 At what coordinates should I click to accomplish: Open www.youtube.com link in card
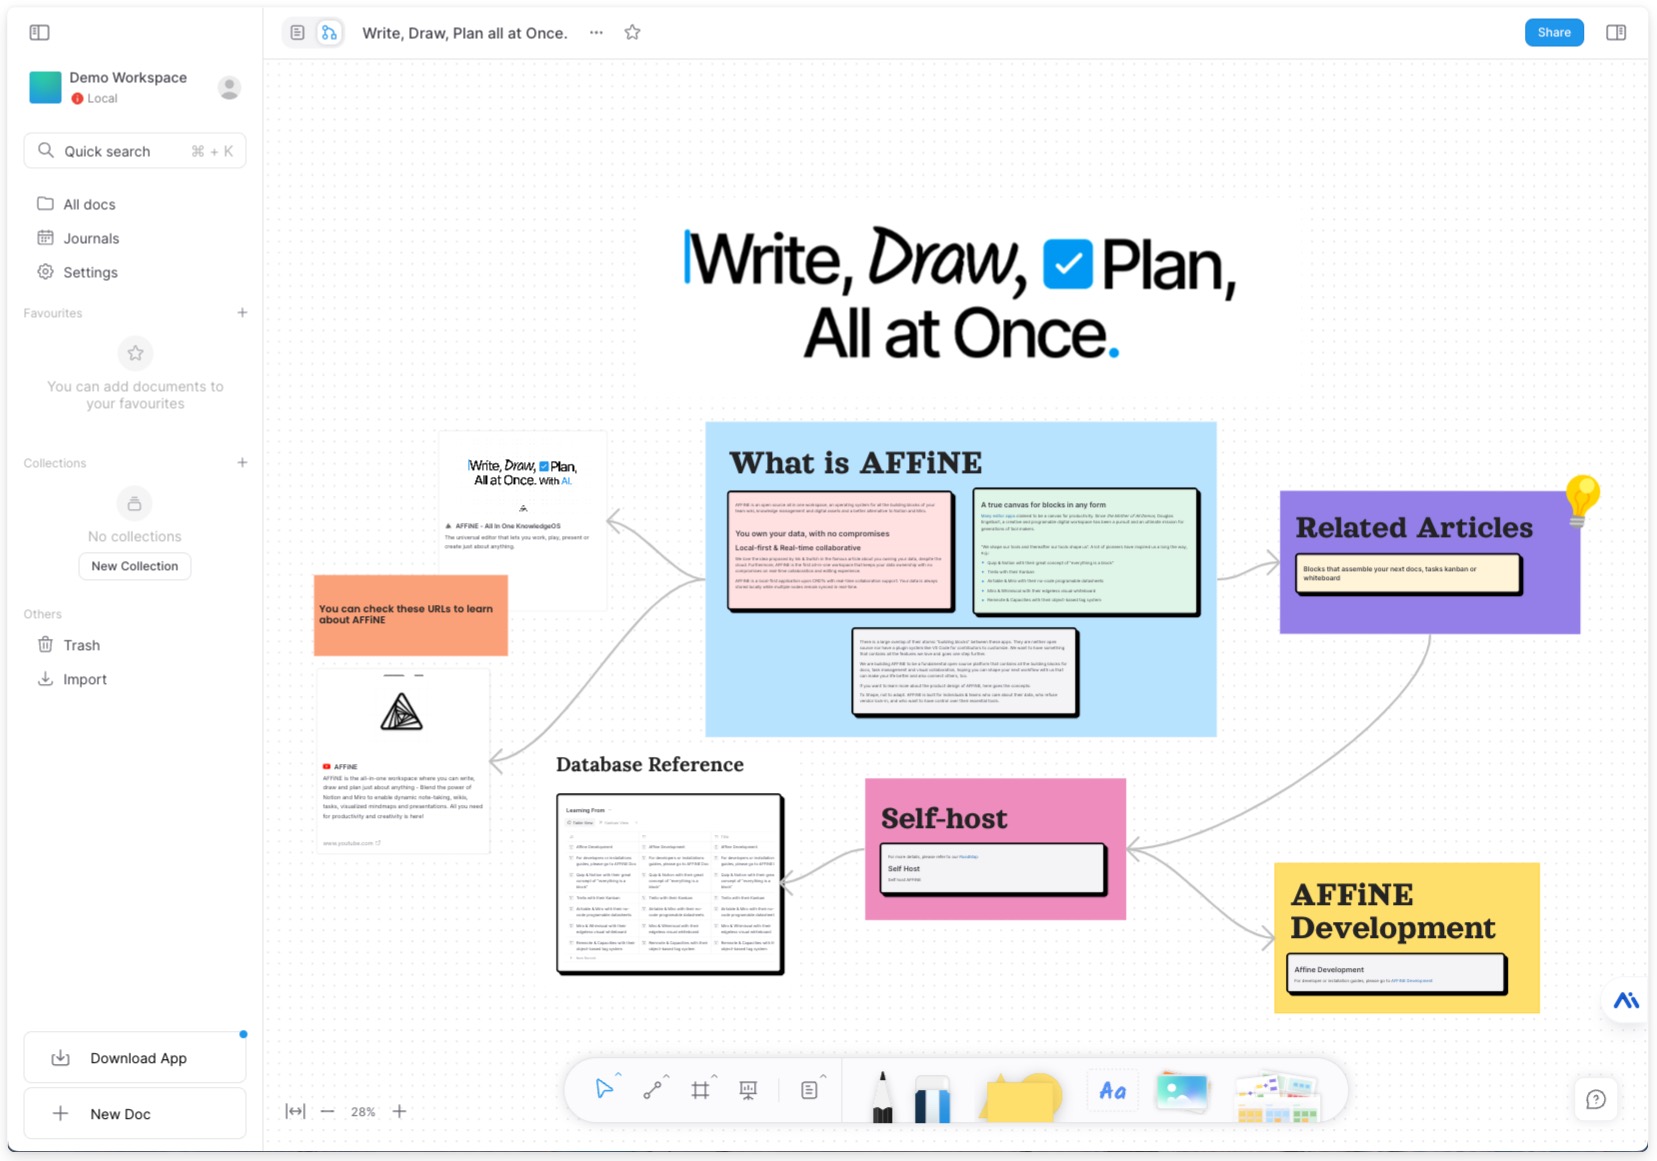[350, 843]
